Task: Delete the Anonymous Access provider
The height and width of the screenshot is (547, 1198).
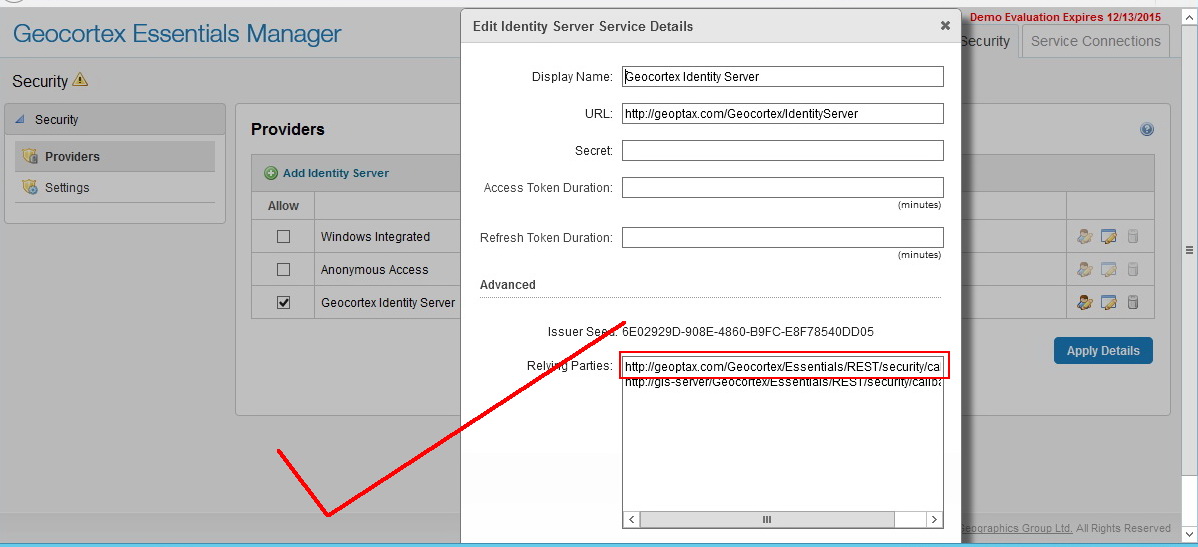Action: click(x=1133, y=270)
